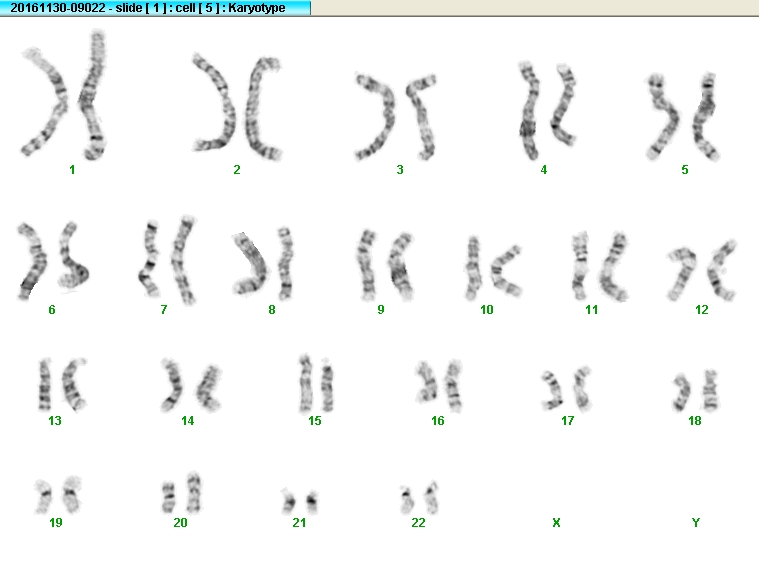Click chromosome label 6

point(52,310)
